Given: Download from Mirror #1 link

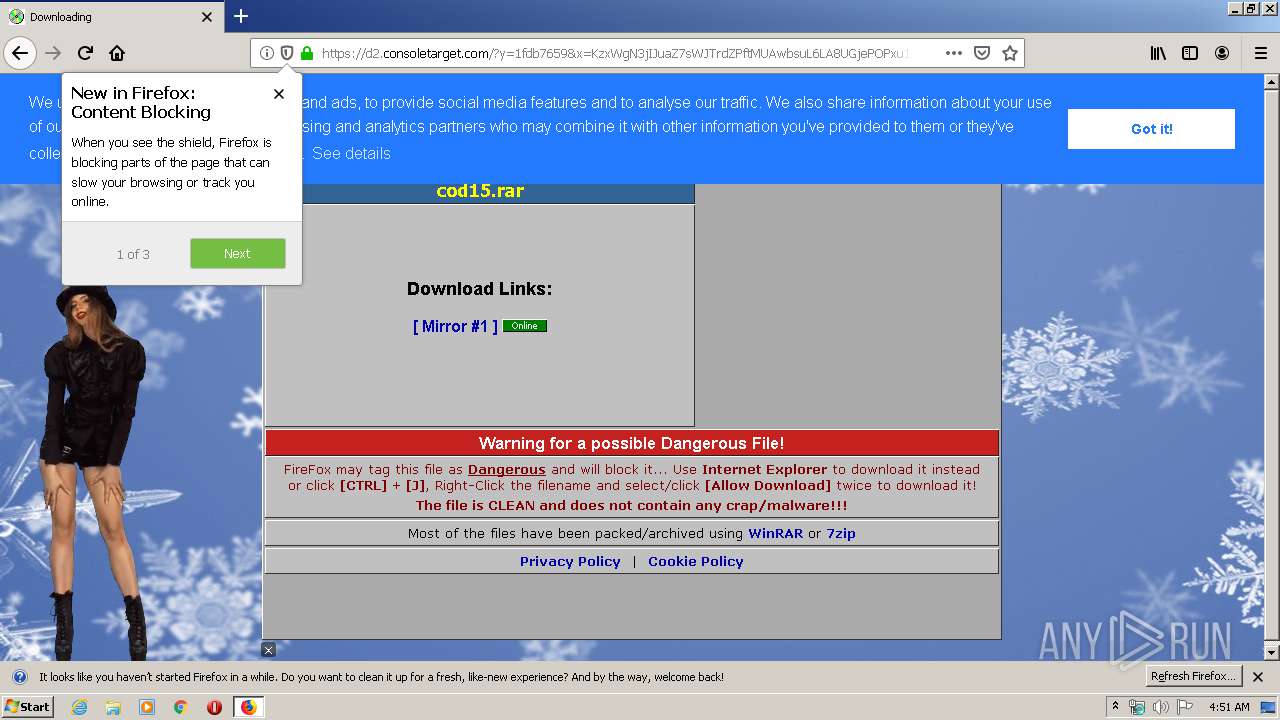Looking at the screenshot, I should 455,326.
